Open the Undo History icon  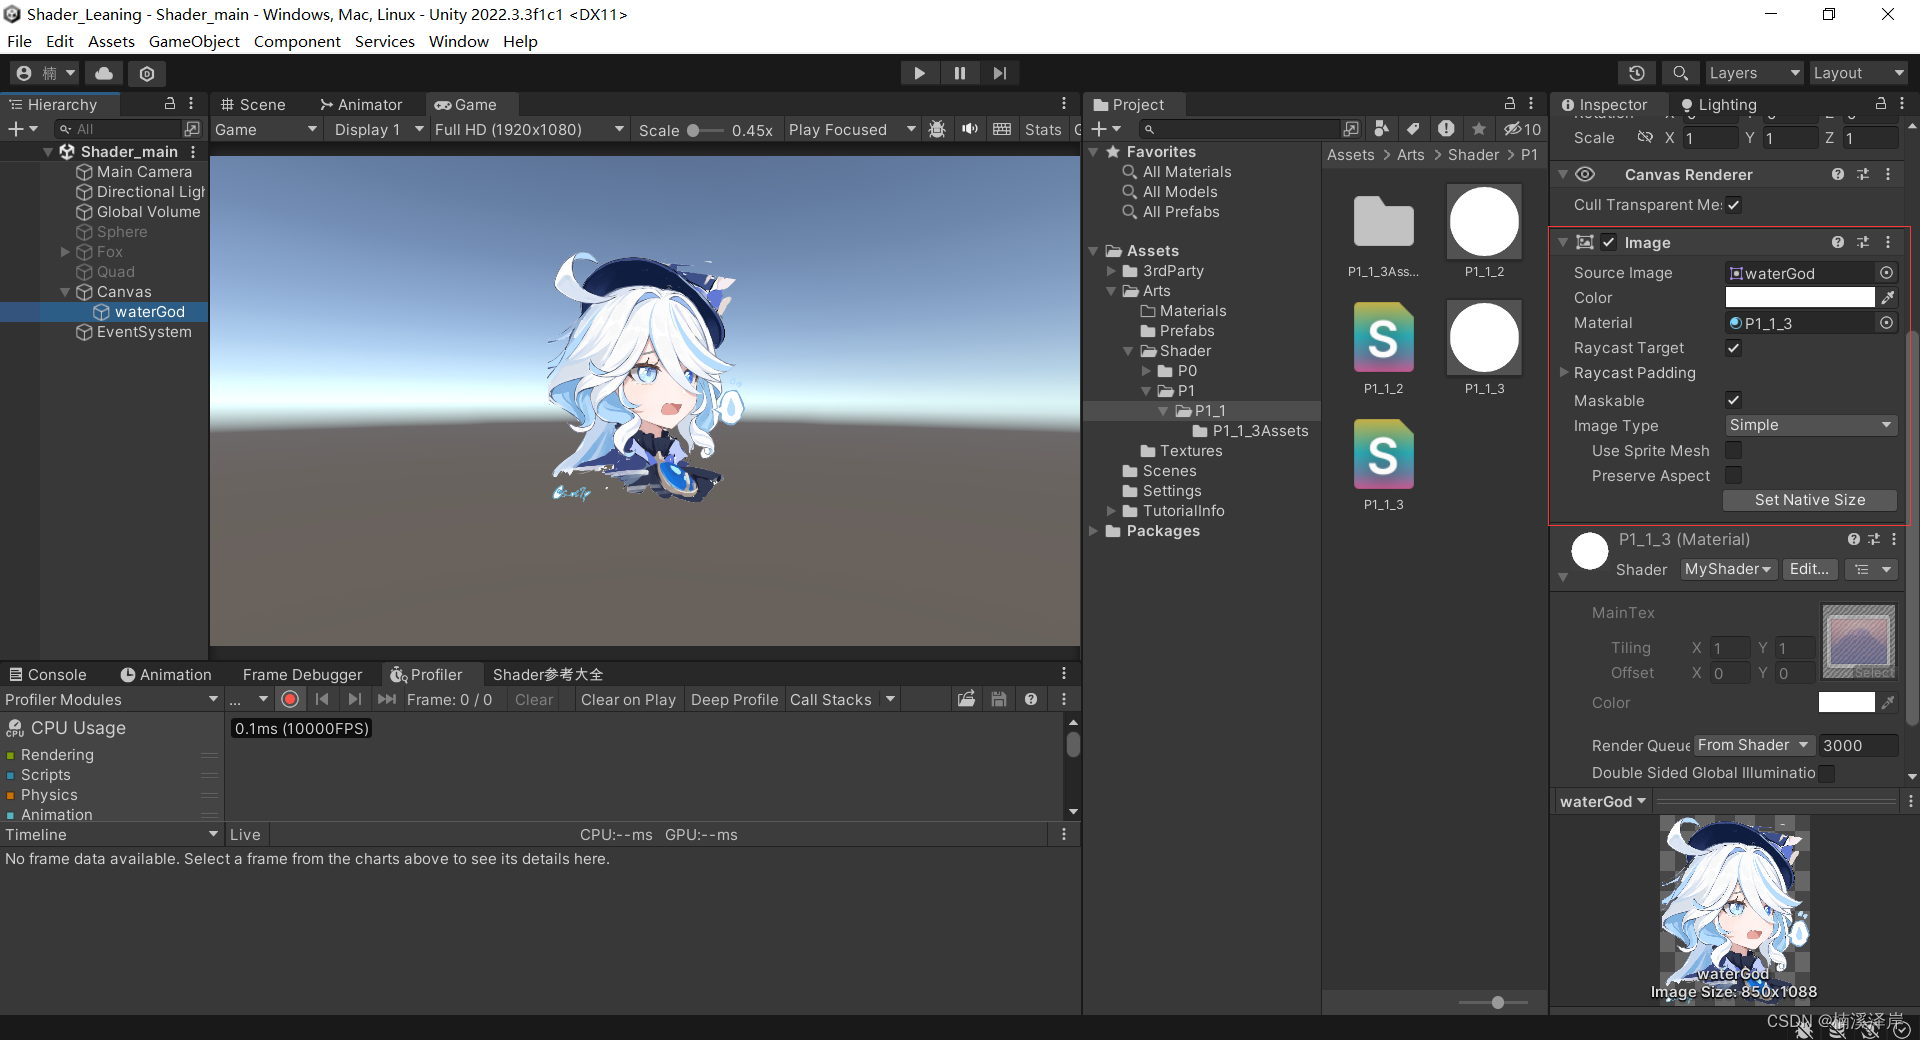click(x=1637, y=73)
